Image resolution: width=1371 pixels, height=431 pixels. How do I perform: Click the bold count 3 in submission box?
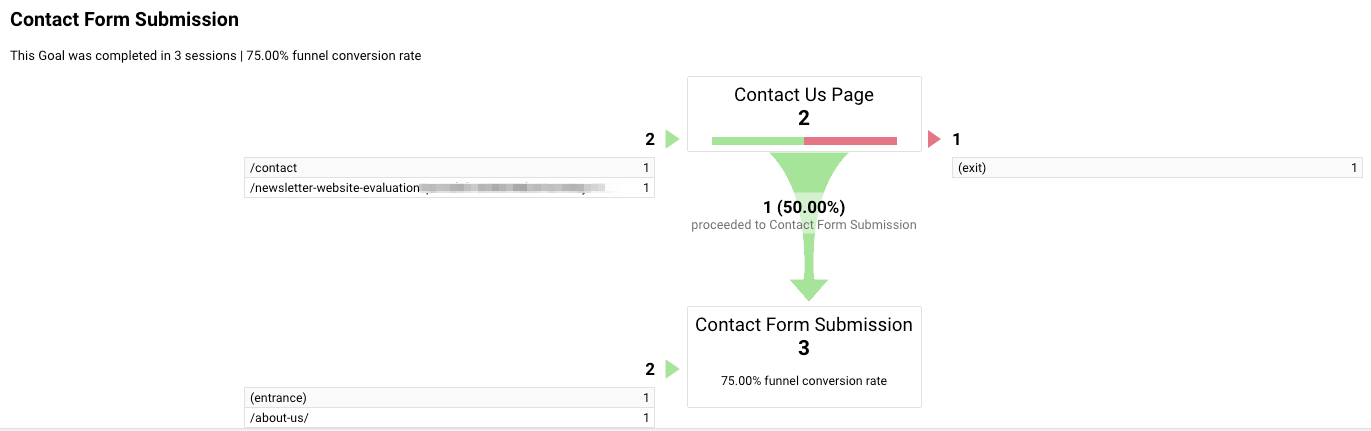pos(804,349)
